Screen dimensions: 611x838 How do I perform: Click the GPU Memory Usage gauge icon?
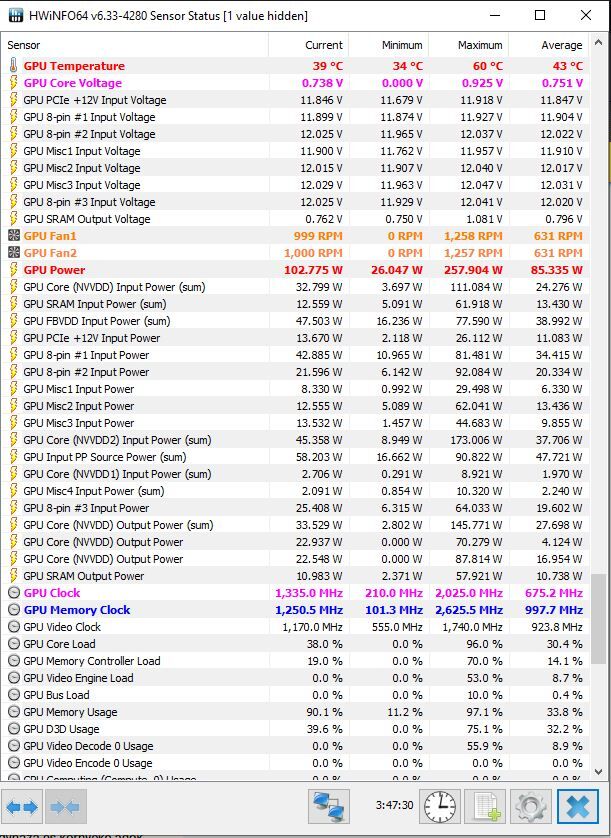click(x=14, y=712)
